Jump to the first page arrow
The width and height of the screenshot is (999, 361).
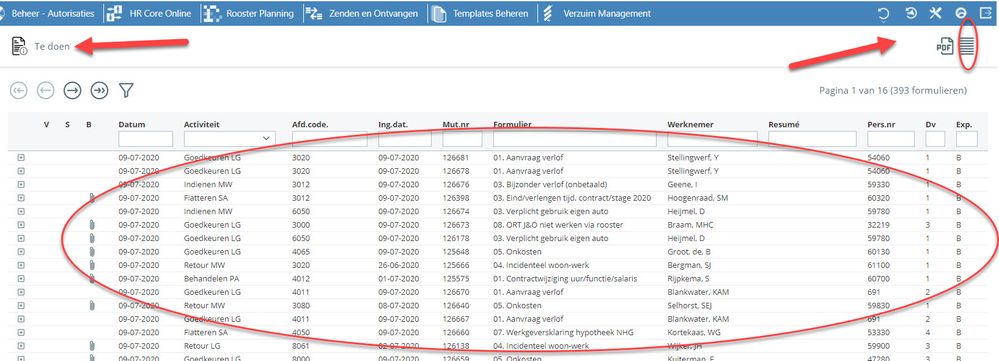tap(19, 90)
